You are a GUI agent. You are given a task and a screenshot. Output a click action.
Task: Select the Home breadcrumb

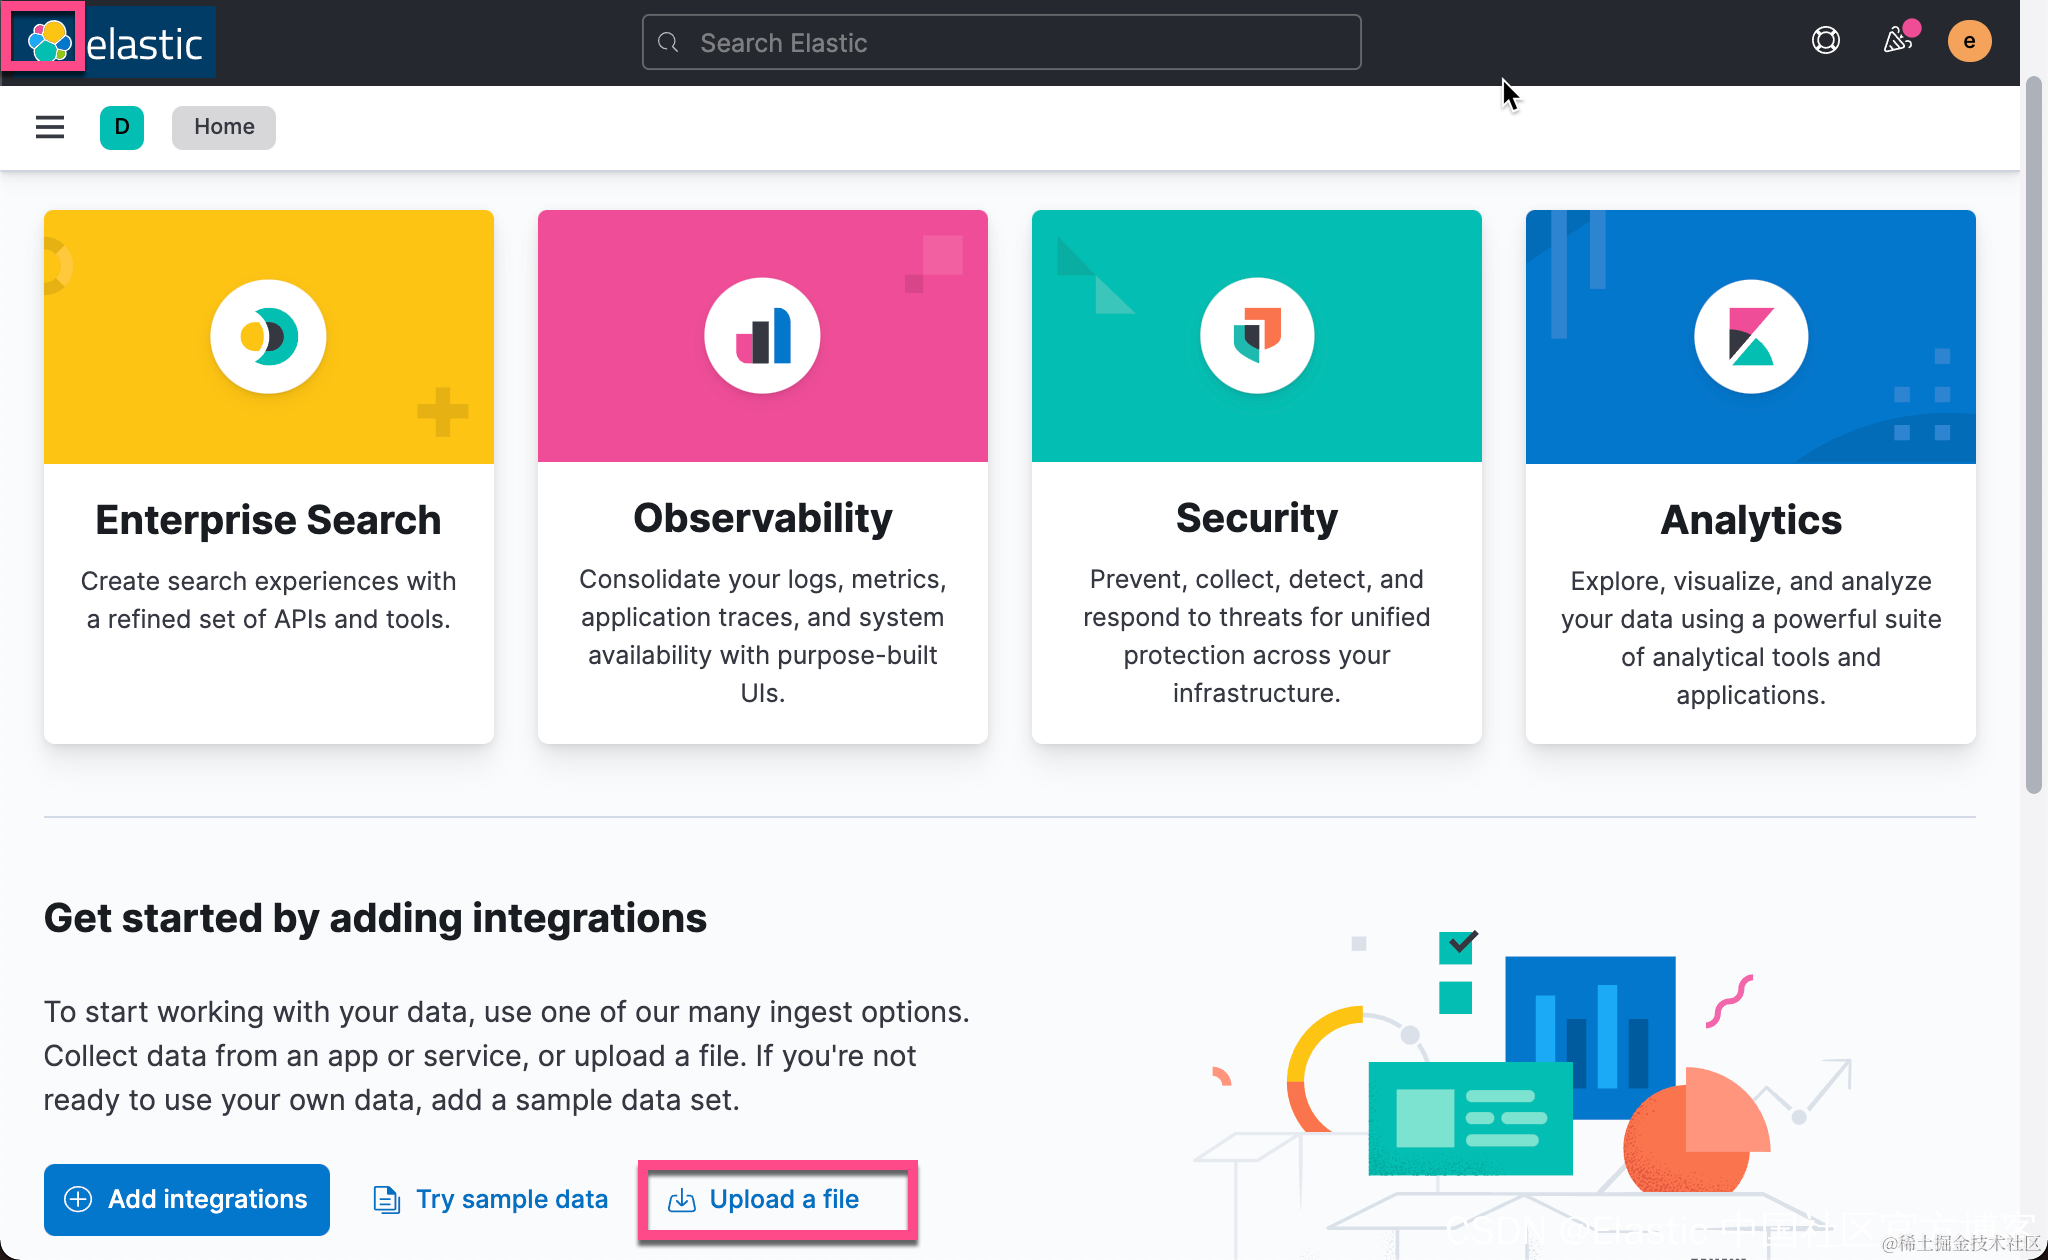(224, 127)
